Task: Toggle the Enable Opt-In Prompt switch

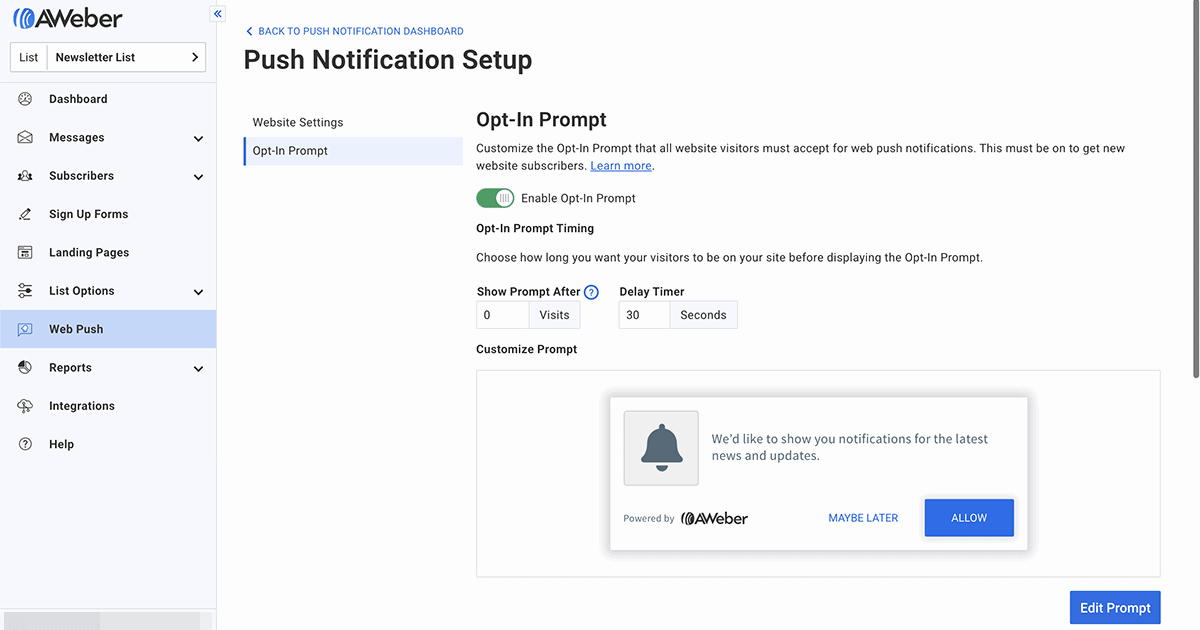Action: click(x=495, y=198)
